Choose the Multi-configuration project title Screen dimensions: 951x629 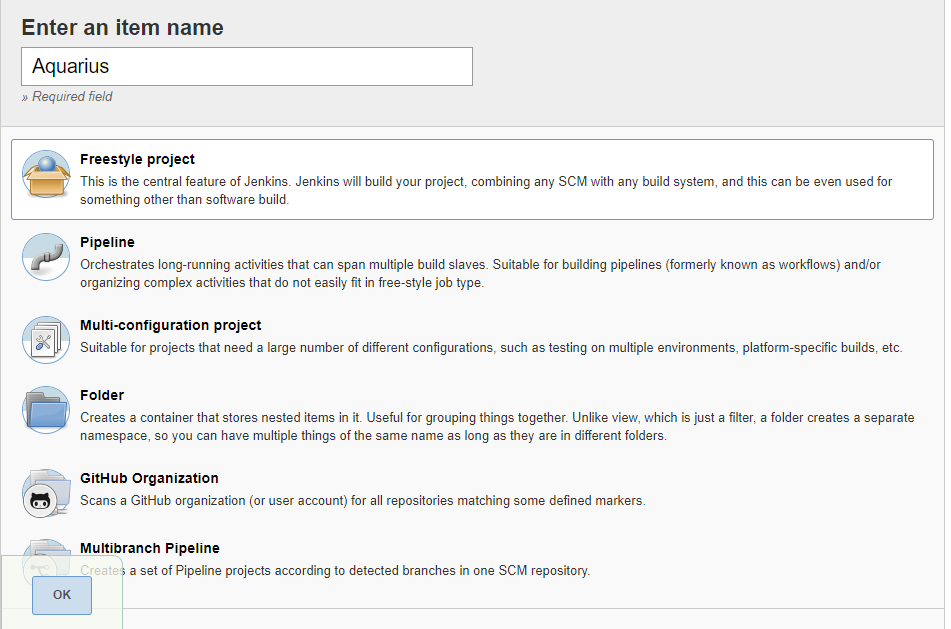[x=170, y=325]
